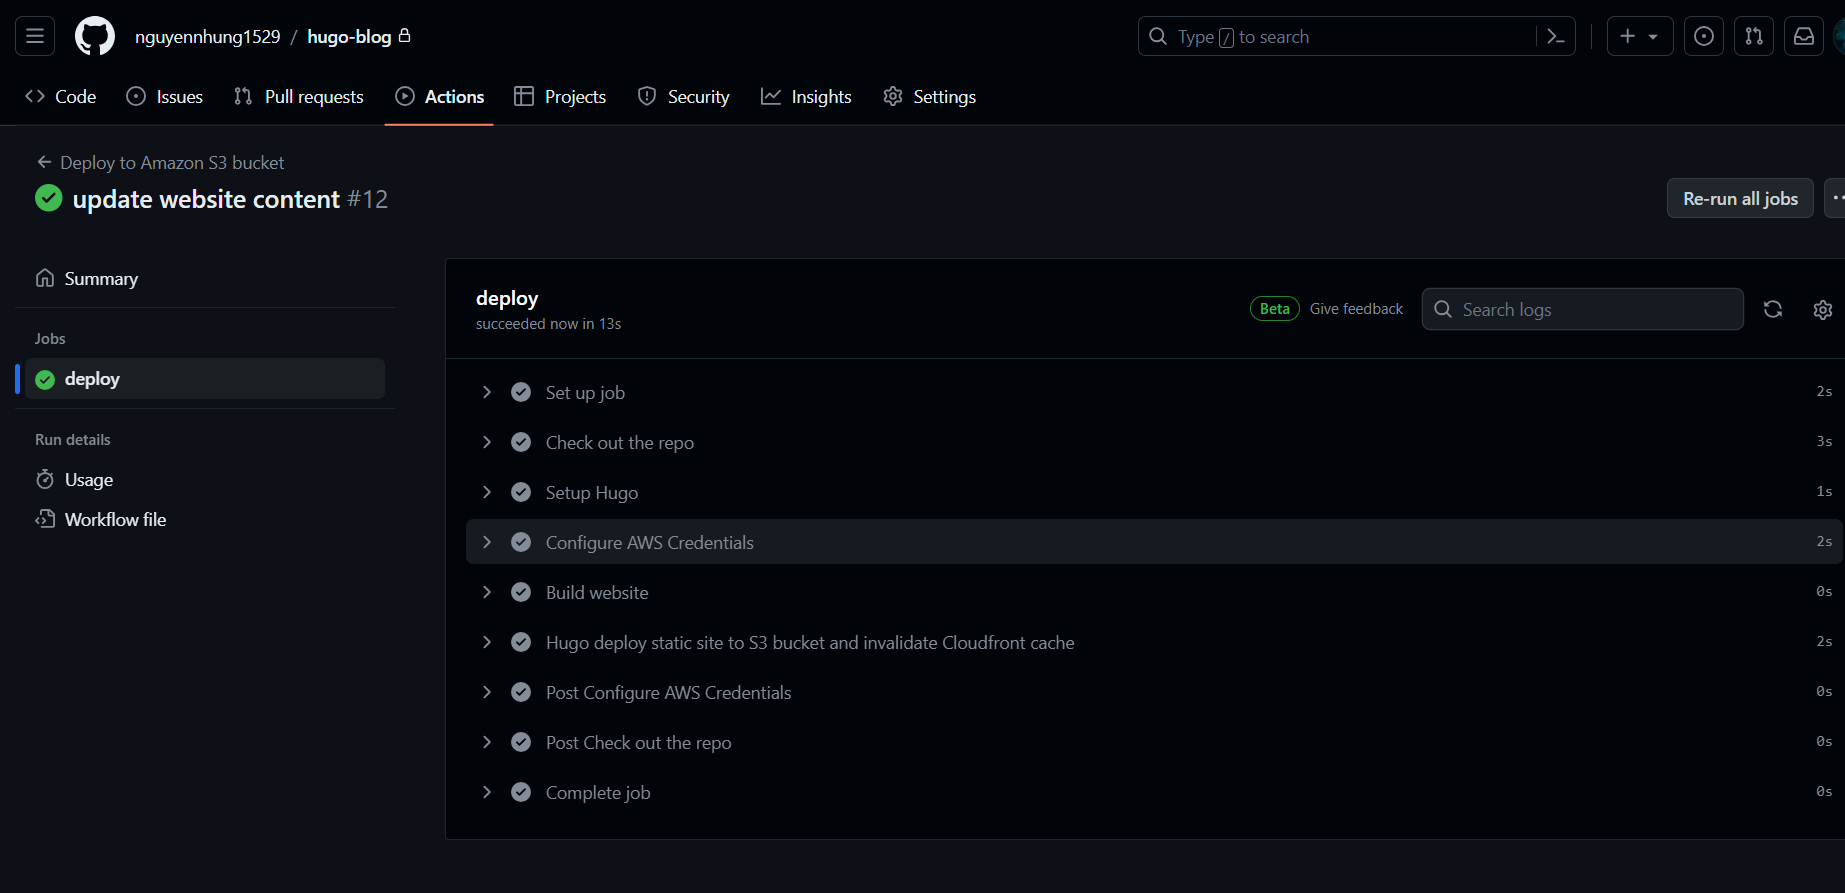Click the success check icon for Setup Hugo
The image size is (1845, 893).
pyautogui.click(x=521, y=492)
